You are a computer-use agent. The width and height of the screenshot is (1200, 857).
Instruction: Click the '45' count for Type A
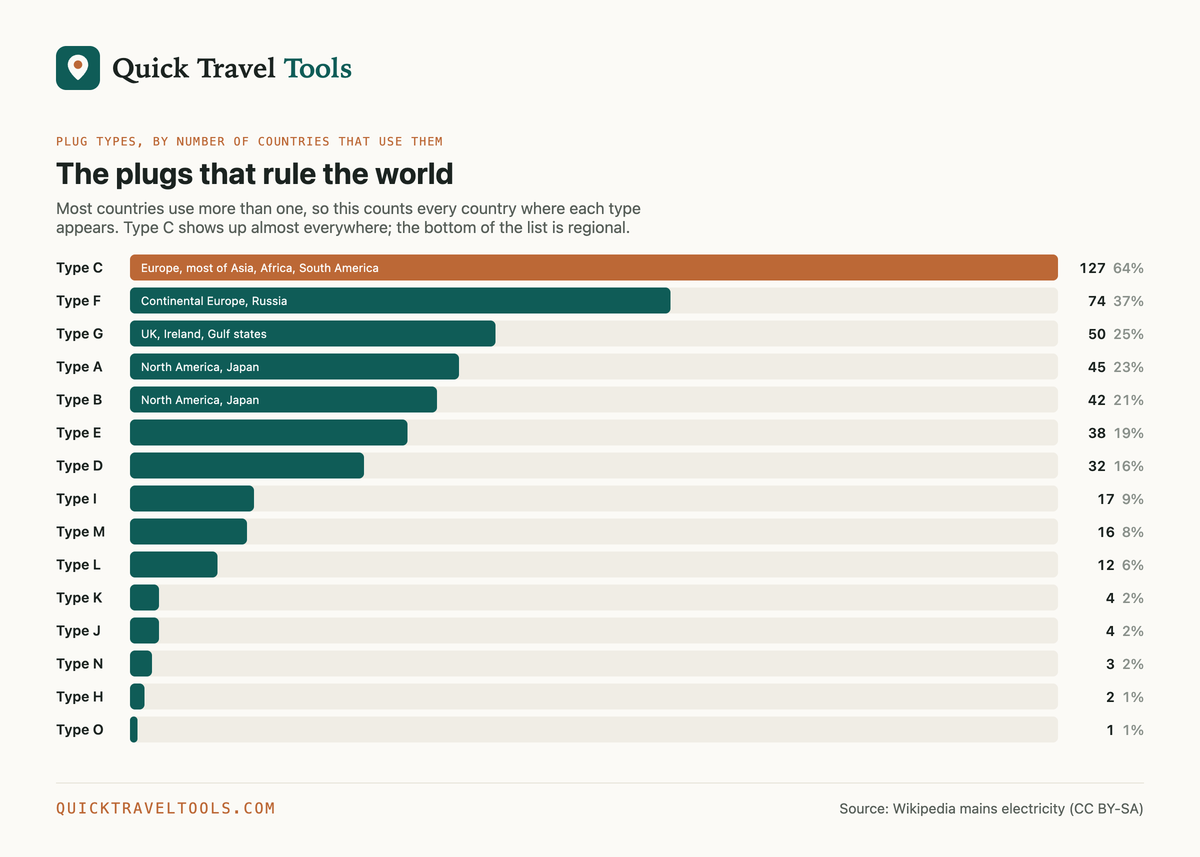pyautogui.click(x=1097, y=367)
